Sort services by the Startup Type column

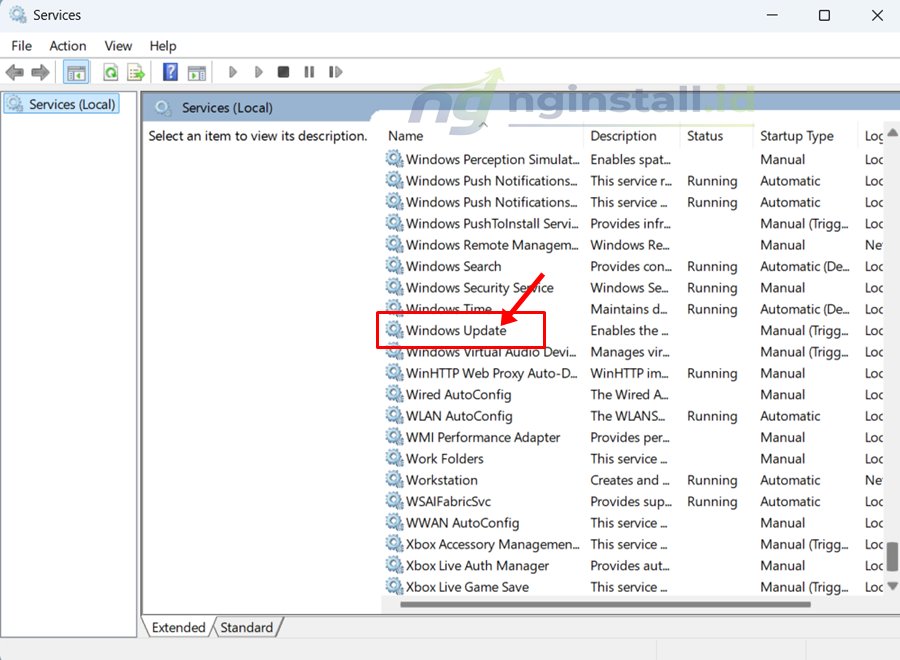coord(798,135)
